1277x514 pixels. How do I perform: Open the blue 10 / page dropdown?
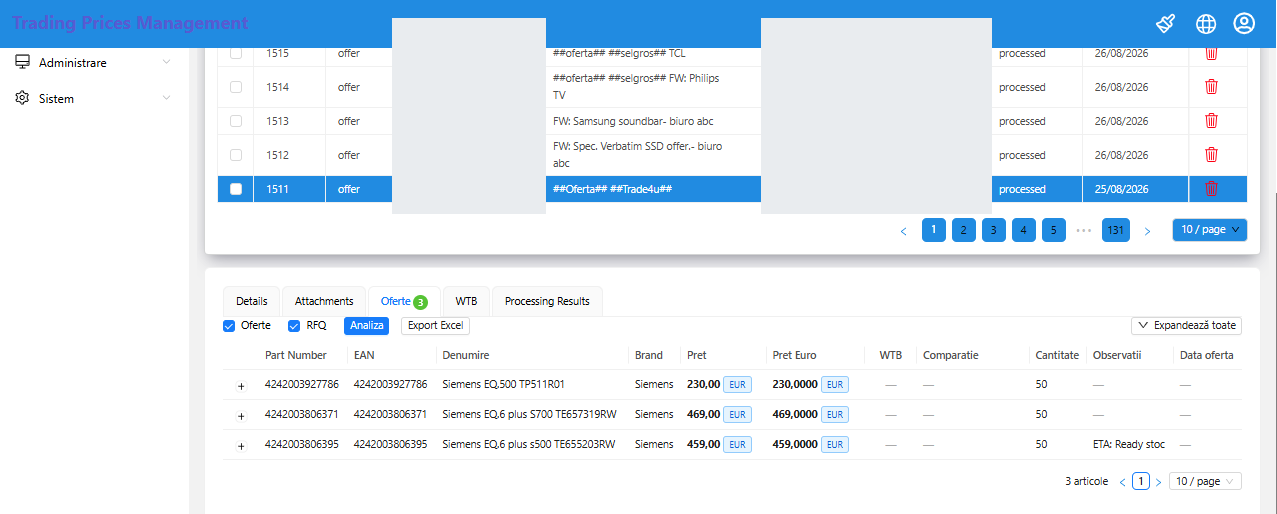[1209, 230]
